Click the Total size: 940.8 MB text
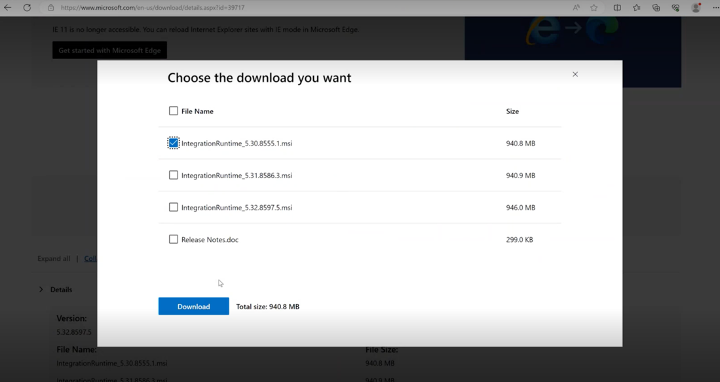Screen dimensions: 720x382 [x=268, y=307]
